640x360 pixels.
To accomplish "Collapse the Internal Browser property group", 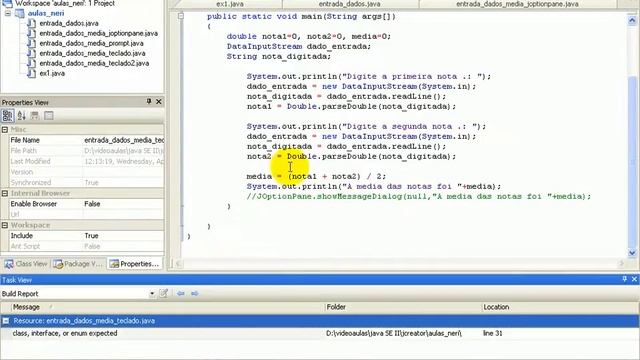I will coord(5,193).
